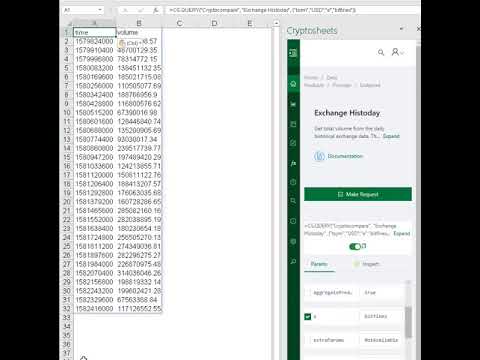Viewport: 480px width, 360px height.
Task: Click the Home breadcrumb link
Action: [x=311, y=77]
